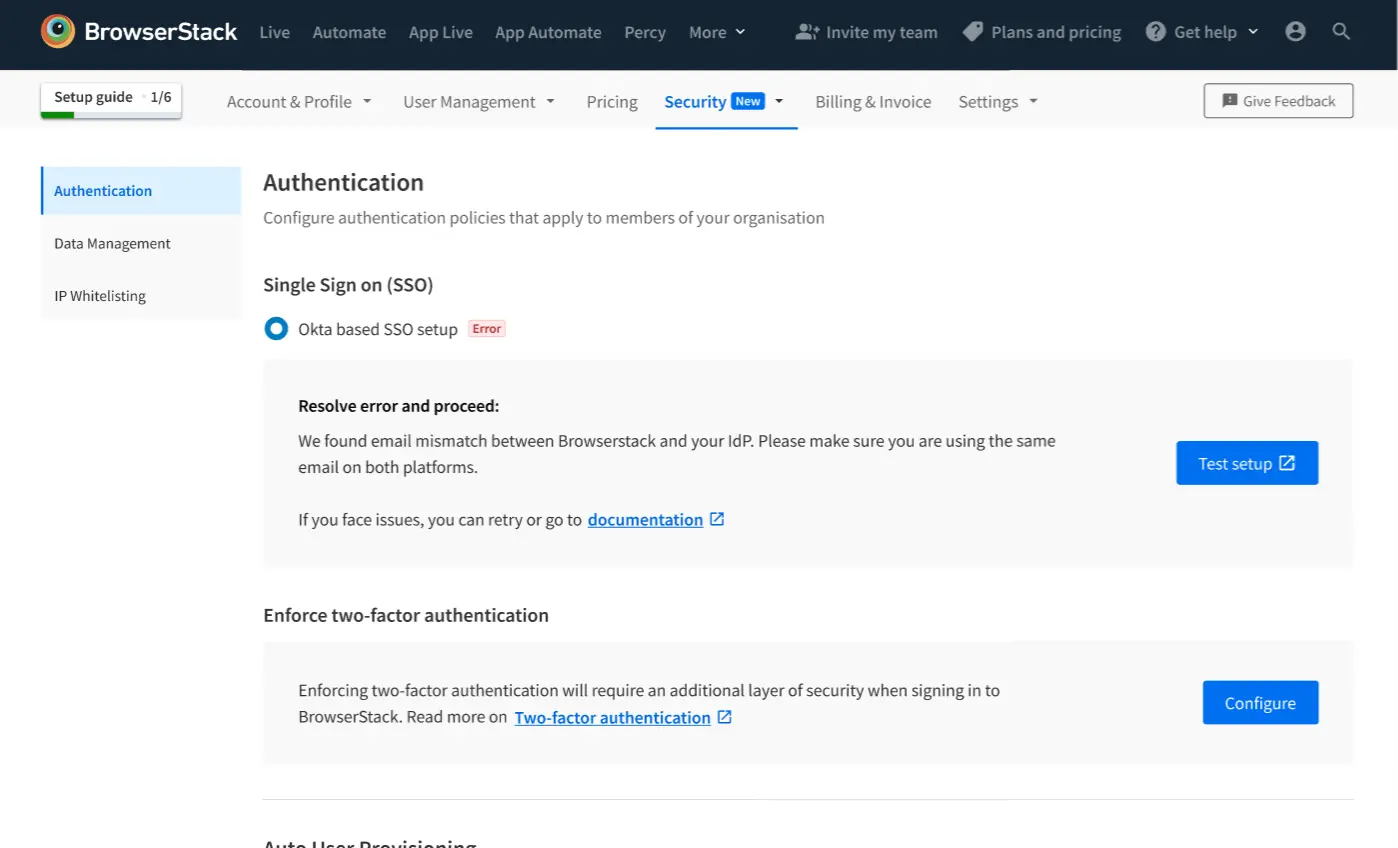Select IP Whitelisting in the sidebar
The width and height of the screenshot is (1398, 848).
click(100, 296)
